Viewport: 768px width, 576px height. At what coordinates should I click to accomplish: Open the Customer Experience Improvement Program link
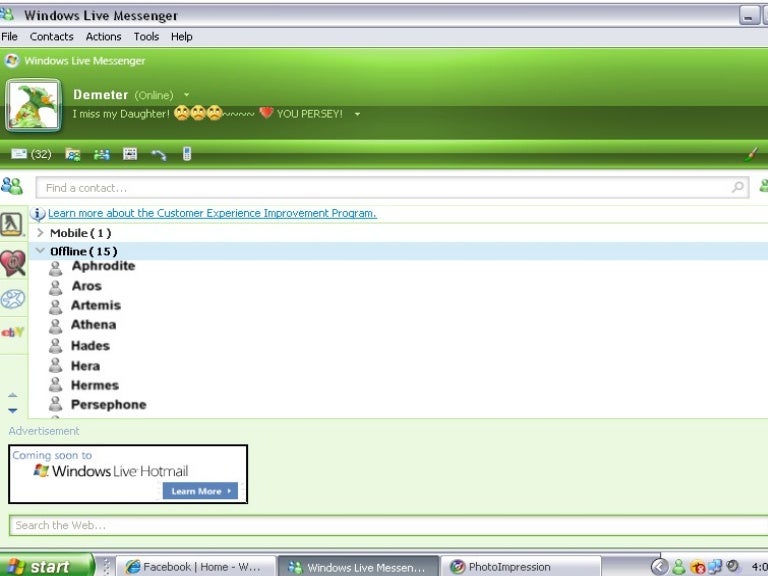(x=212, y=213)
